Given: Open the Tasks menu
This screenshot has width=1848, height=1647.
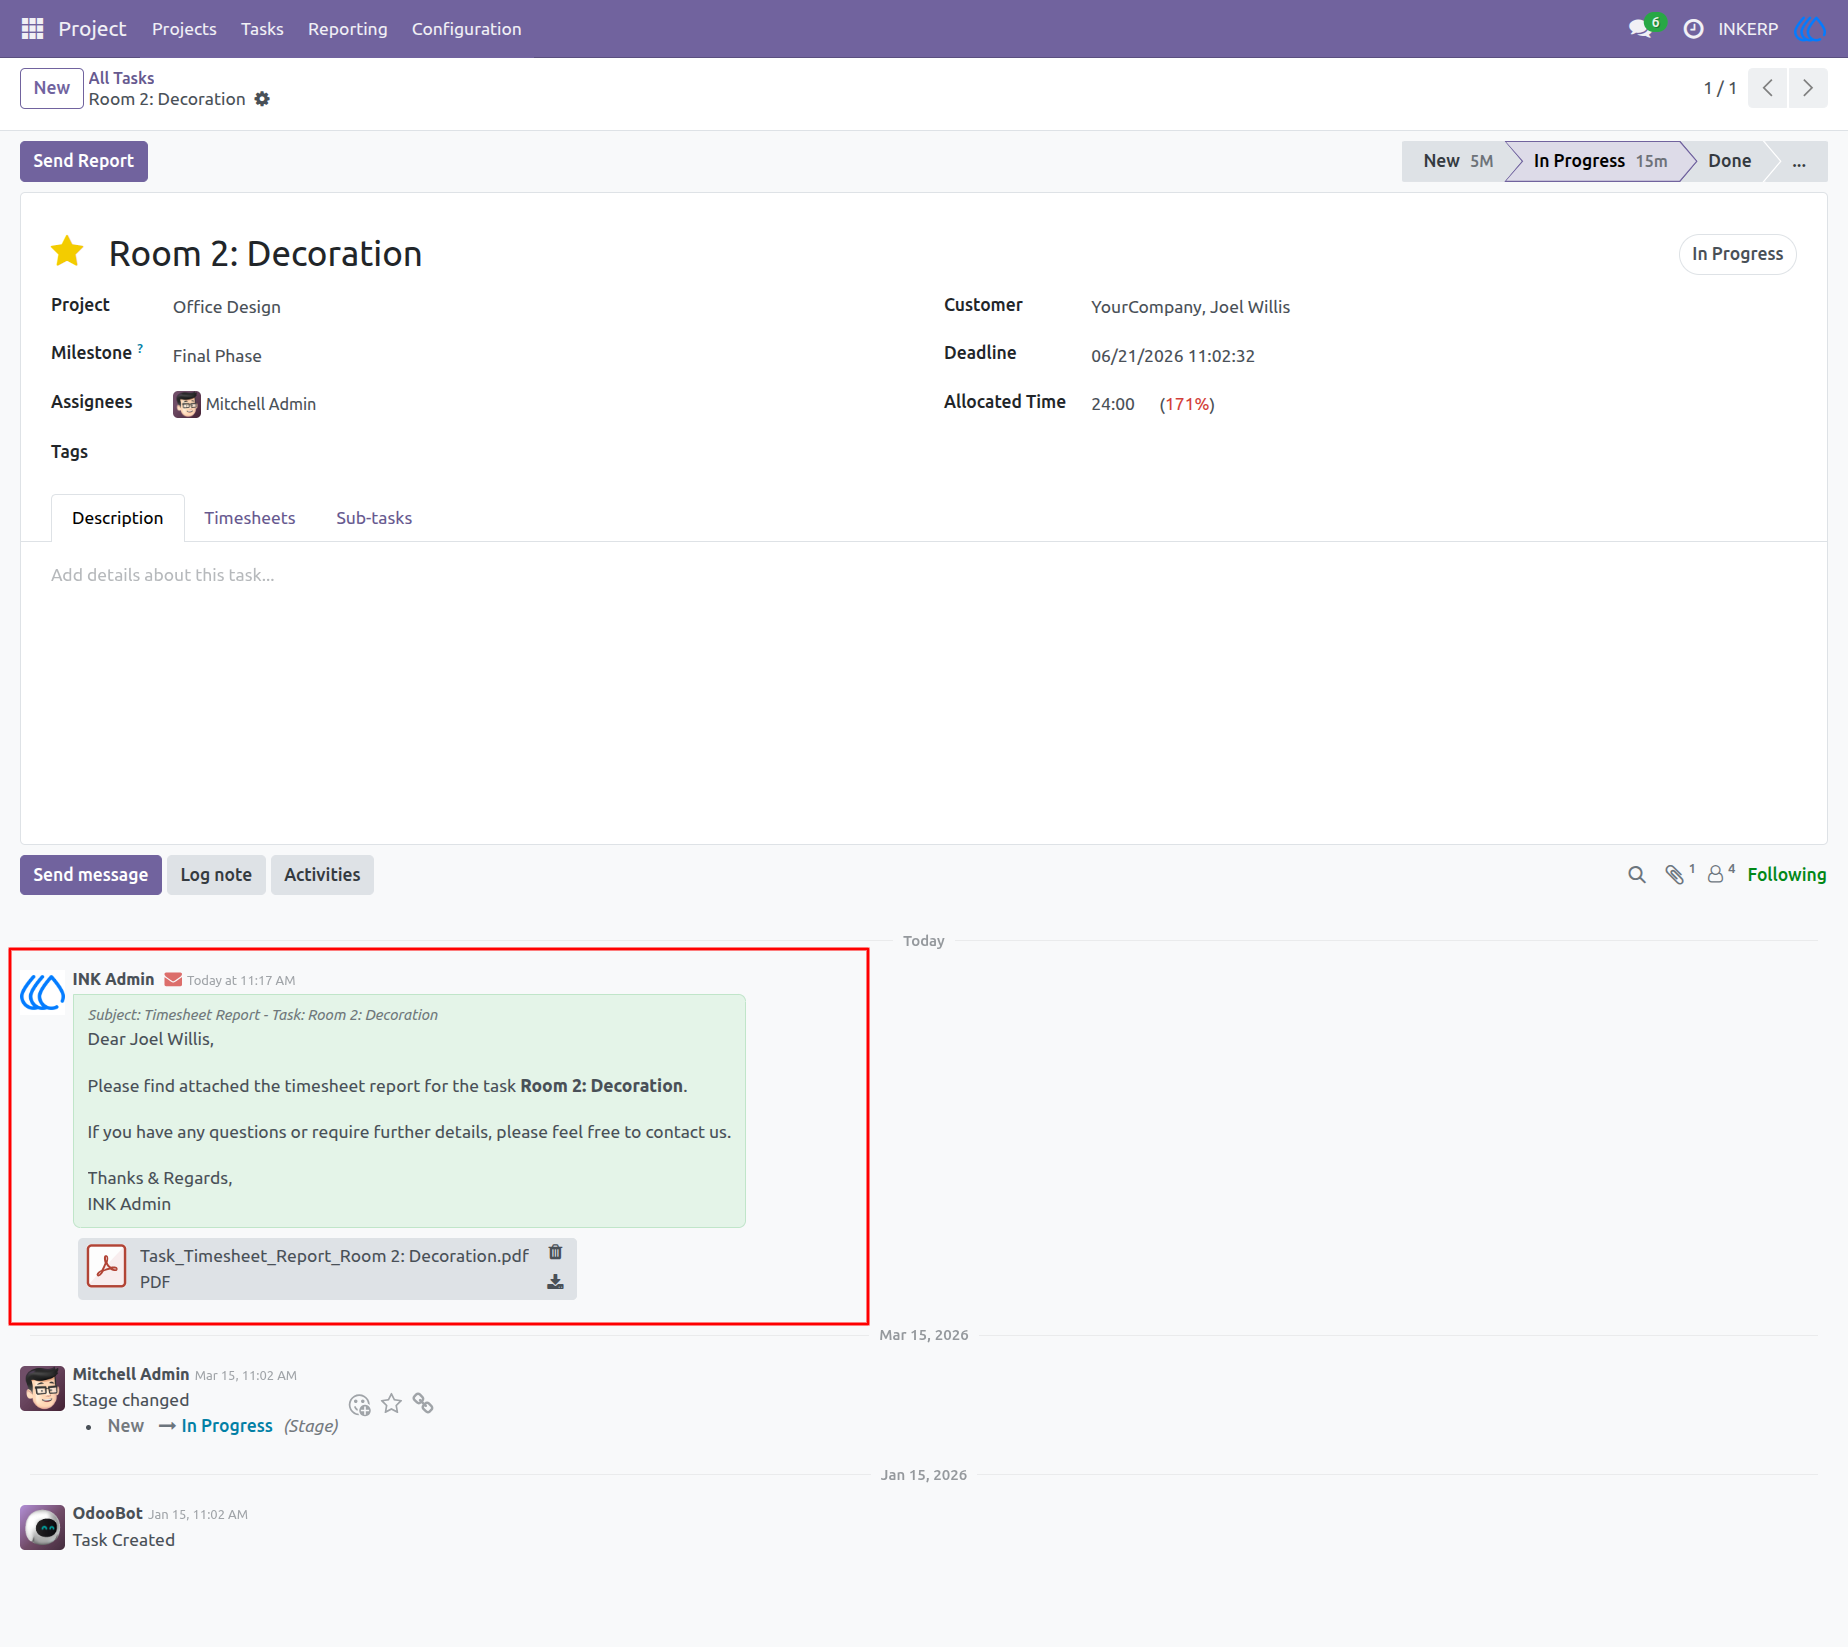Looking at the screenshot, I should click(x=262, y=29).
